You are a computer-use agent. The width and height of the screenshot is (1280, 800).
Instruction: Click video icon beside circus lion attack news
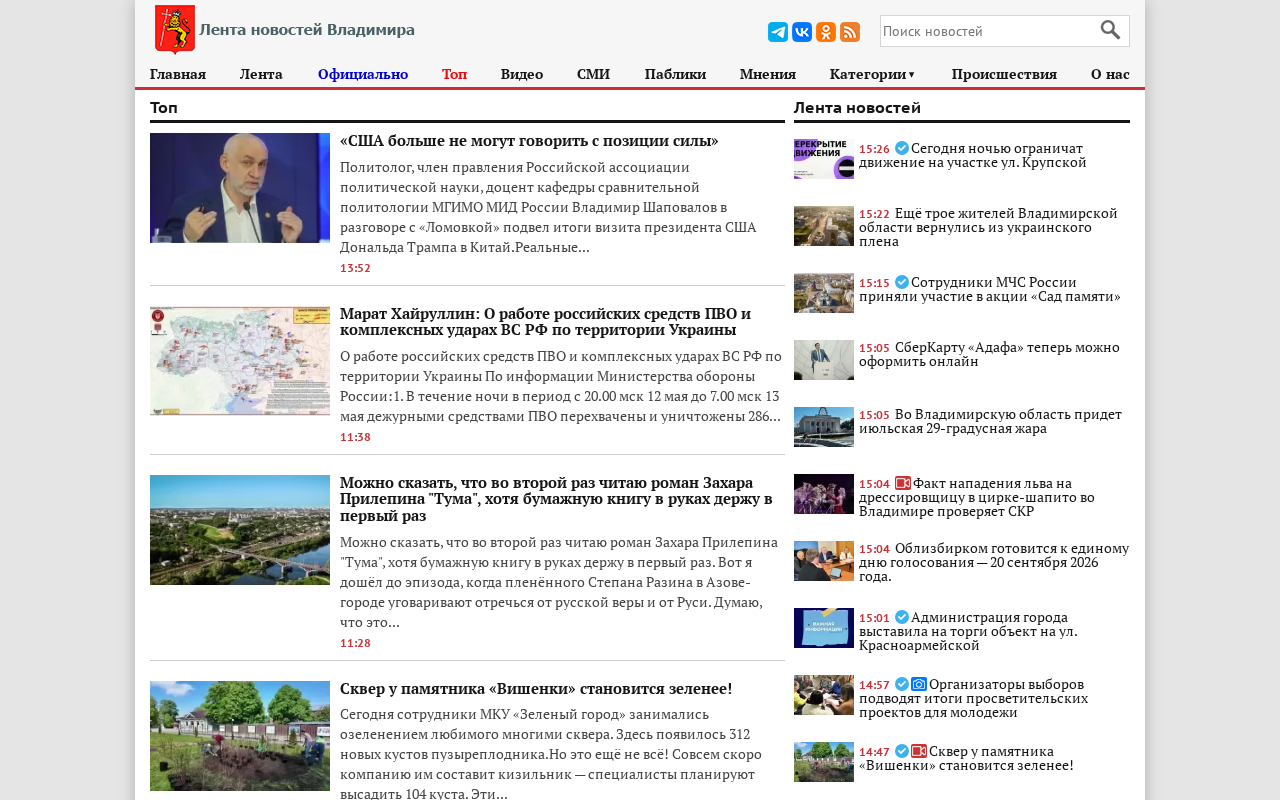pos(903,483)
